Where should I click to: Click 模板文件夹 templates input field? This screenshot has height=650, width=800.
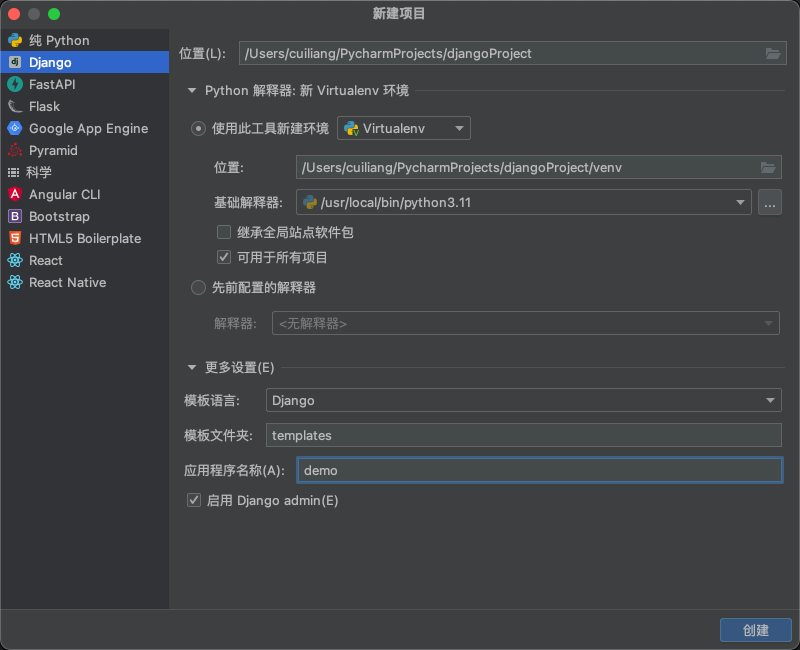coord(523,435)
